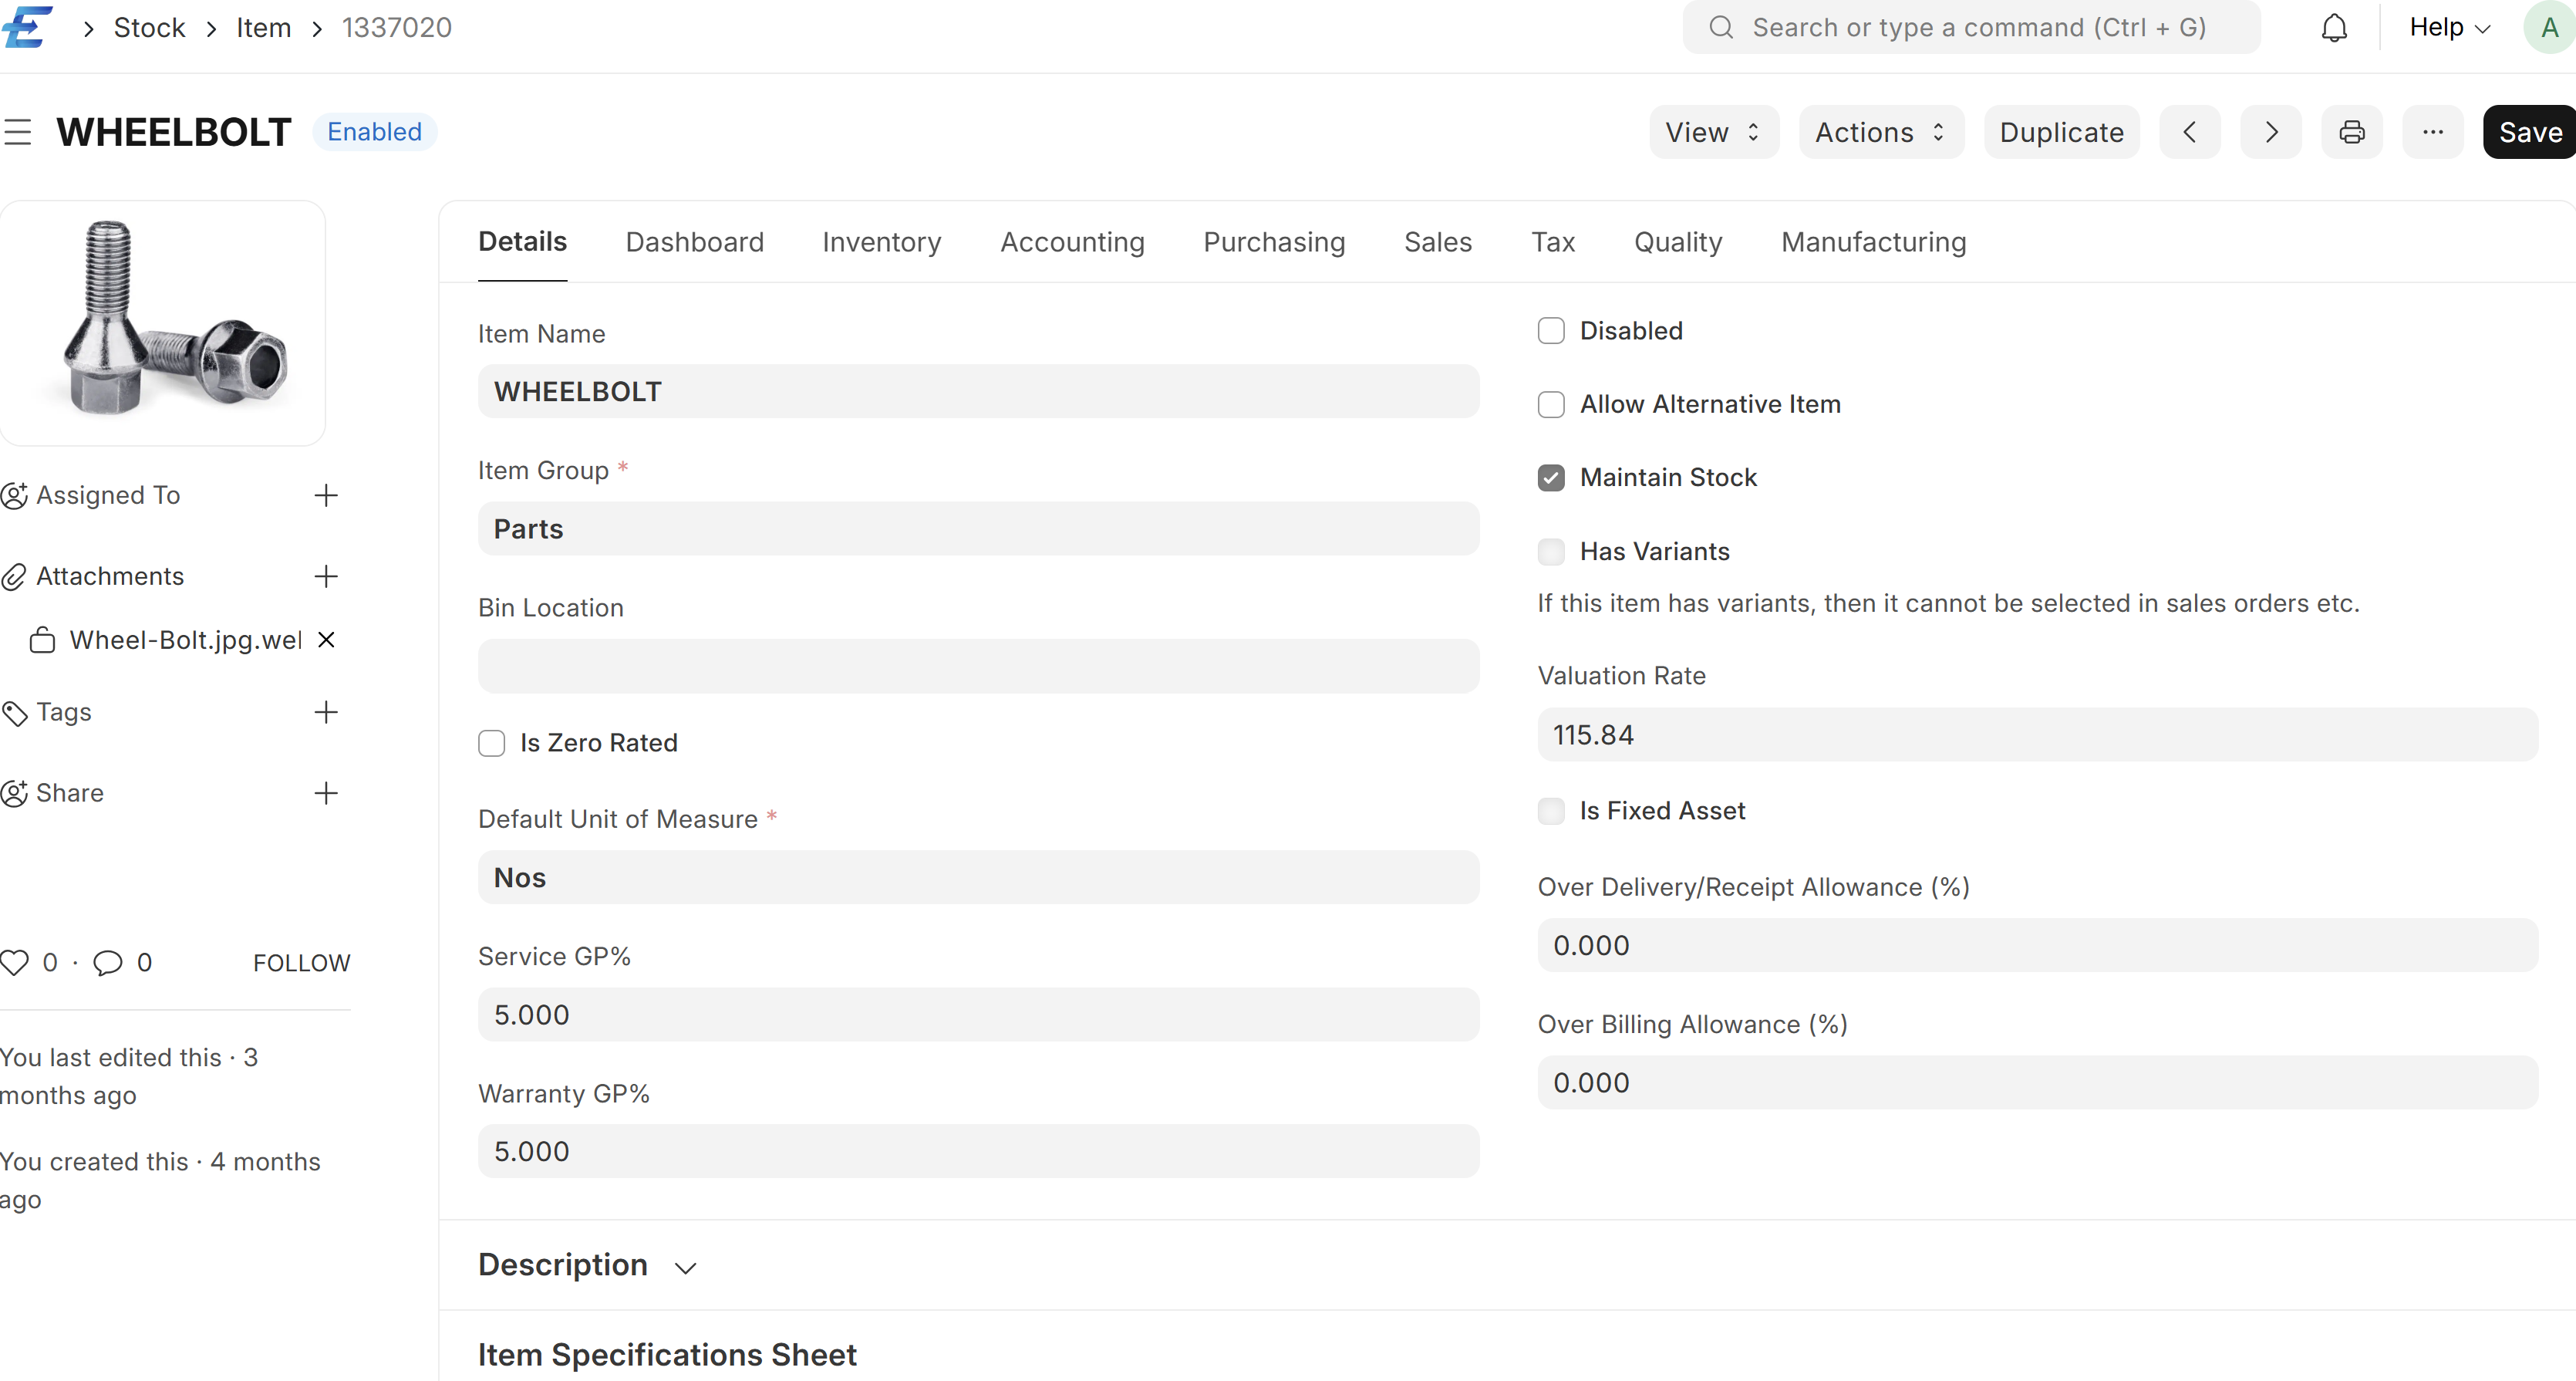Click the Valuation Rate input field
This screenshot has width=2576, height=1381.
tap(2036, 735)
